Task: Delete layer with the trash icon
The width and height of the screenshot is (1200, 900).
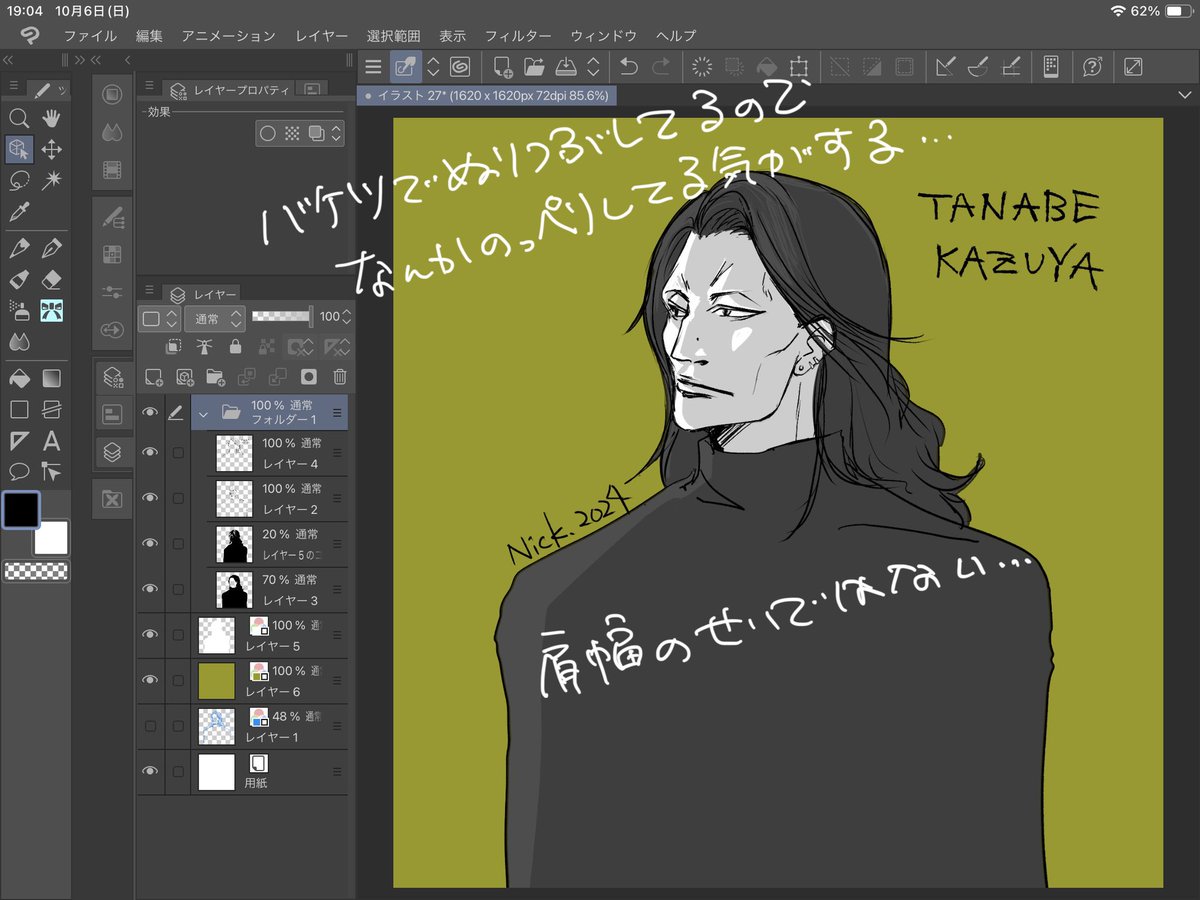Action: [x=340, y=377]
